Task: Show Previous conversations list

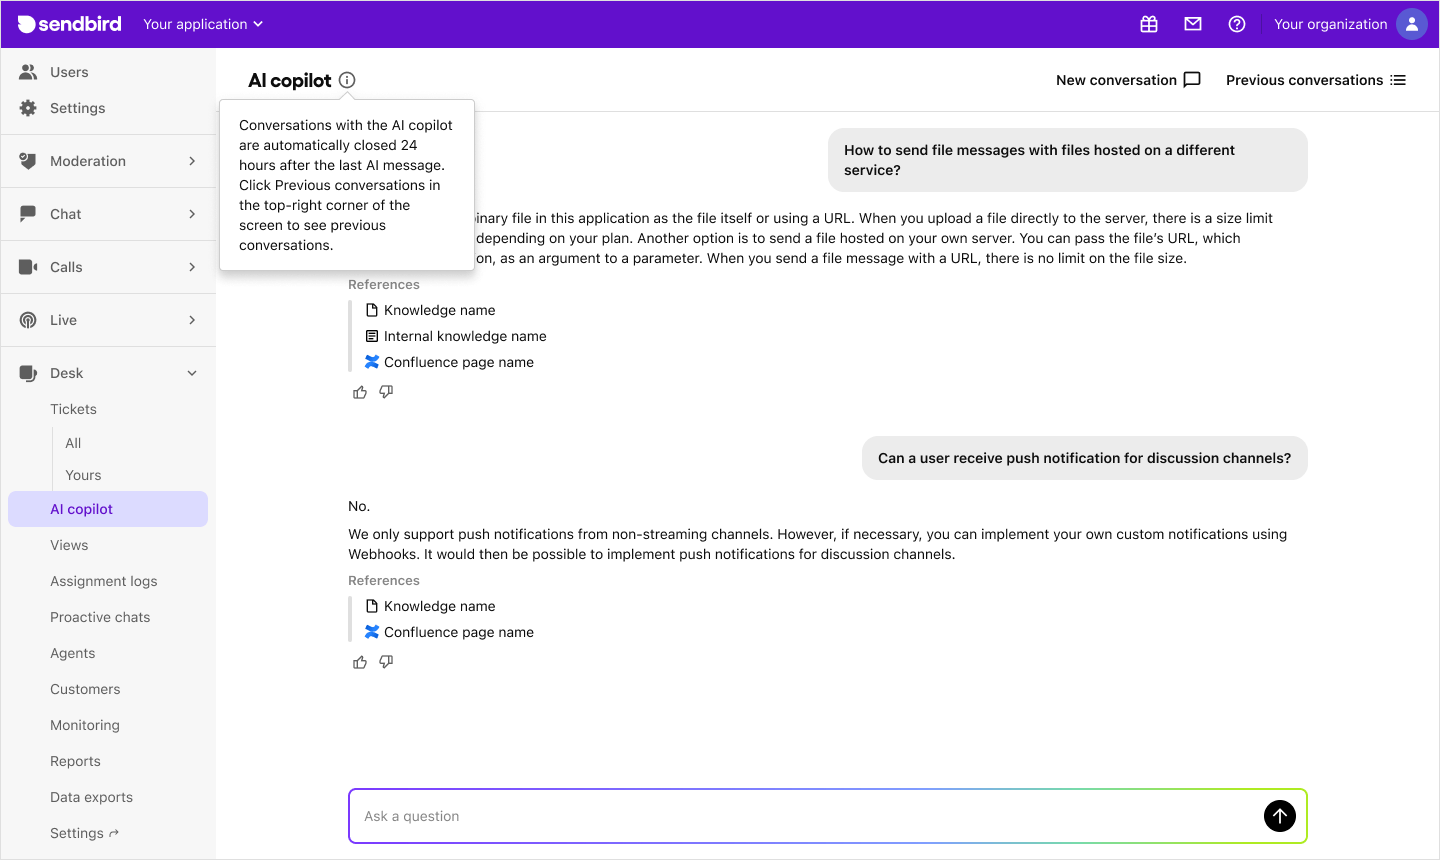Action: pyautogui.click(x=1315, y=80)
